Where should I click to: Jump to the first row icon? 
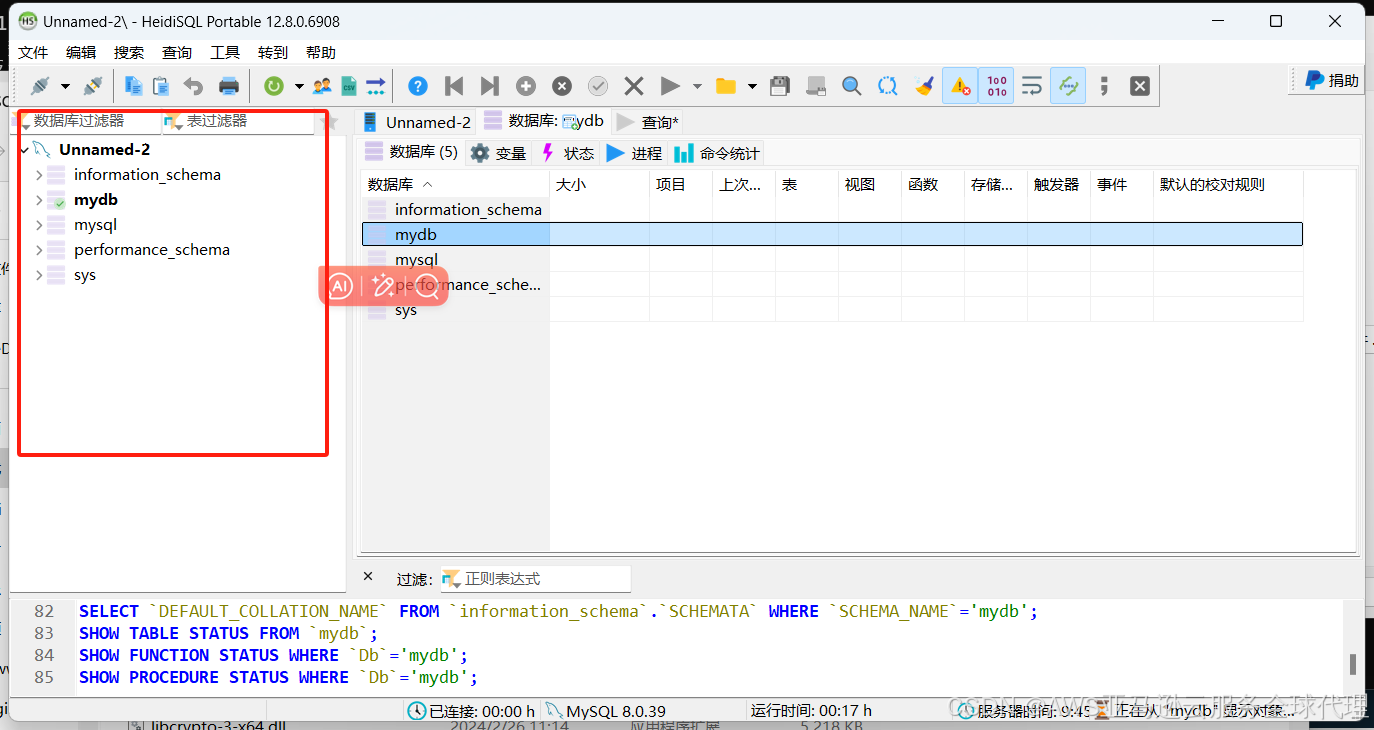click(x=454, y=86)
